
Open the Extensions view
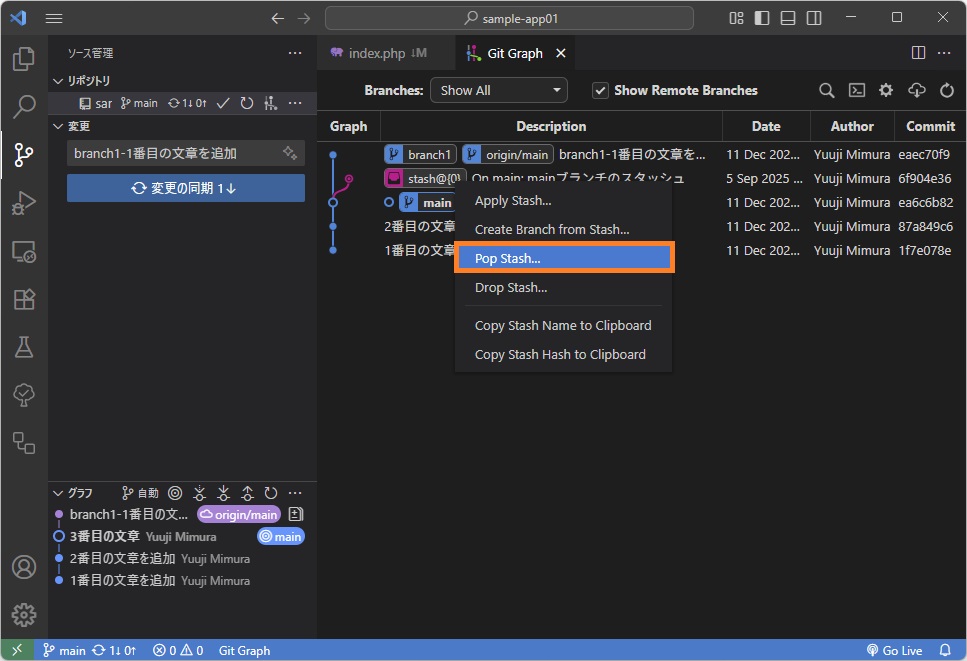24,299
